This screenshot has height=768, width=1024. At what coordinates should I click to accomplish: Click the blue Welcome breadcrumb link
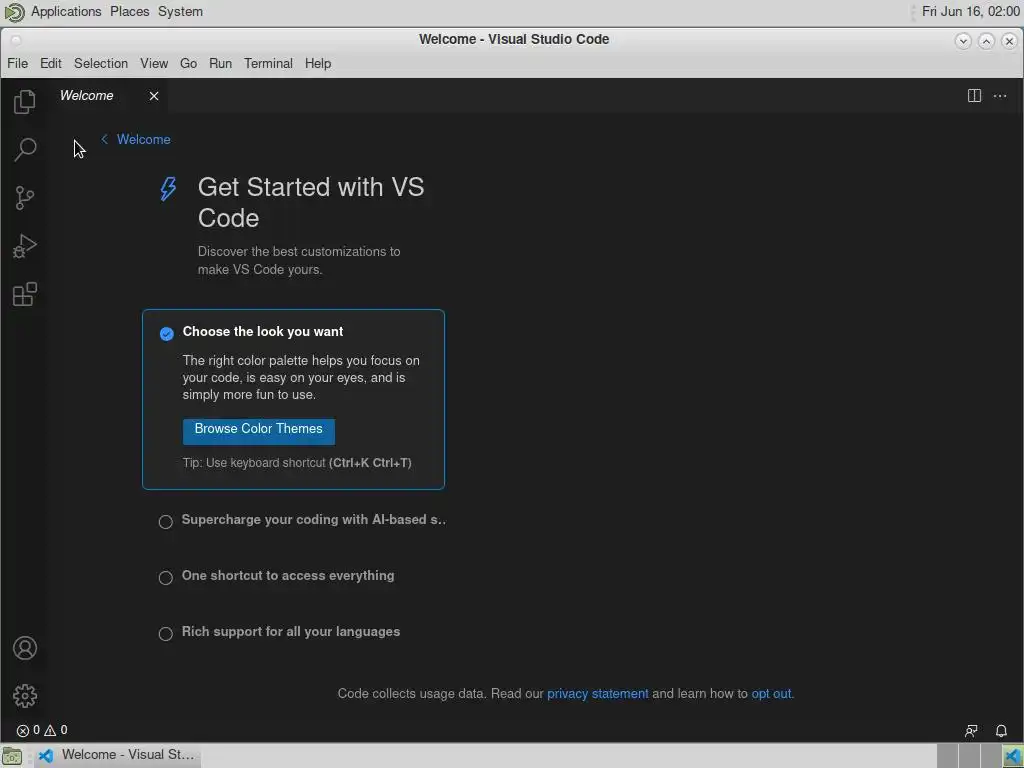[x=144, y=139]
